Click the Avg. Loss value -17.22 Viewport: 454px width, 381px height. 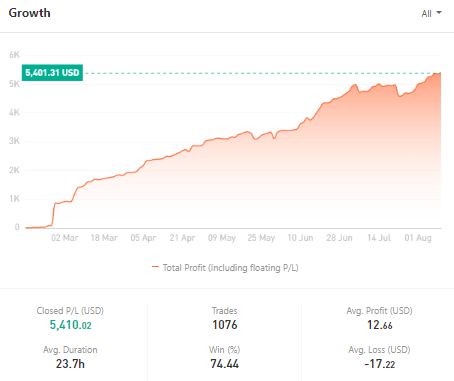click(x=380, y=364)
